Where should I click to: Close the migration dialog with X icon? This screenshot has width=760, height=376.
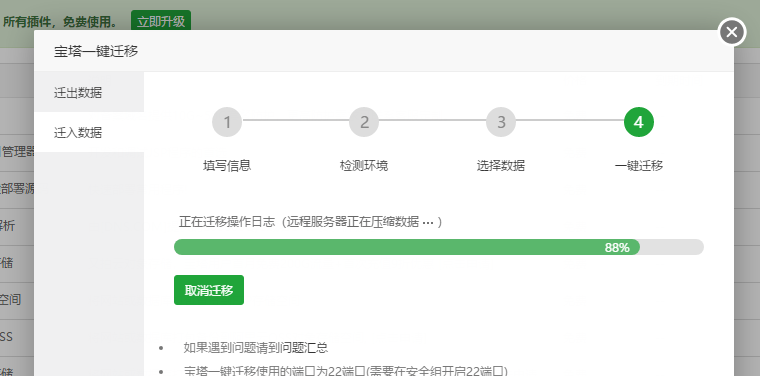731,32
